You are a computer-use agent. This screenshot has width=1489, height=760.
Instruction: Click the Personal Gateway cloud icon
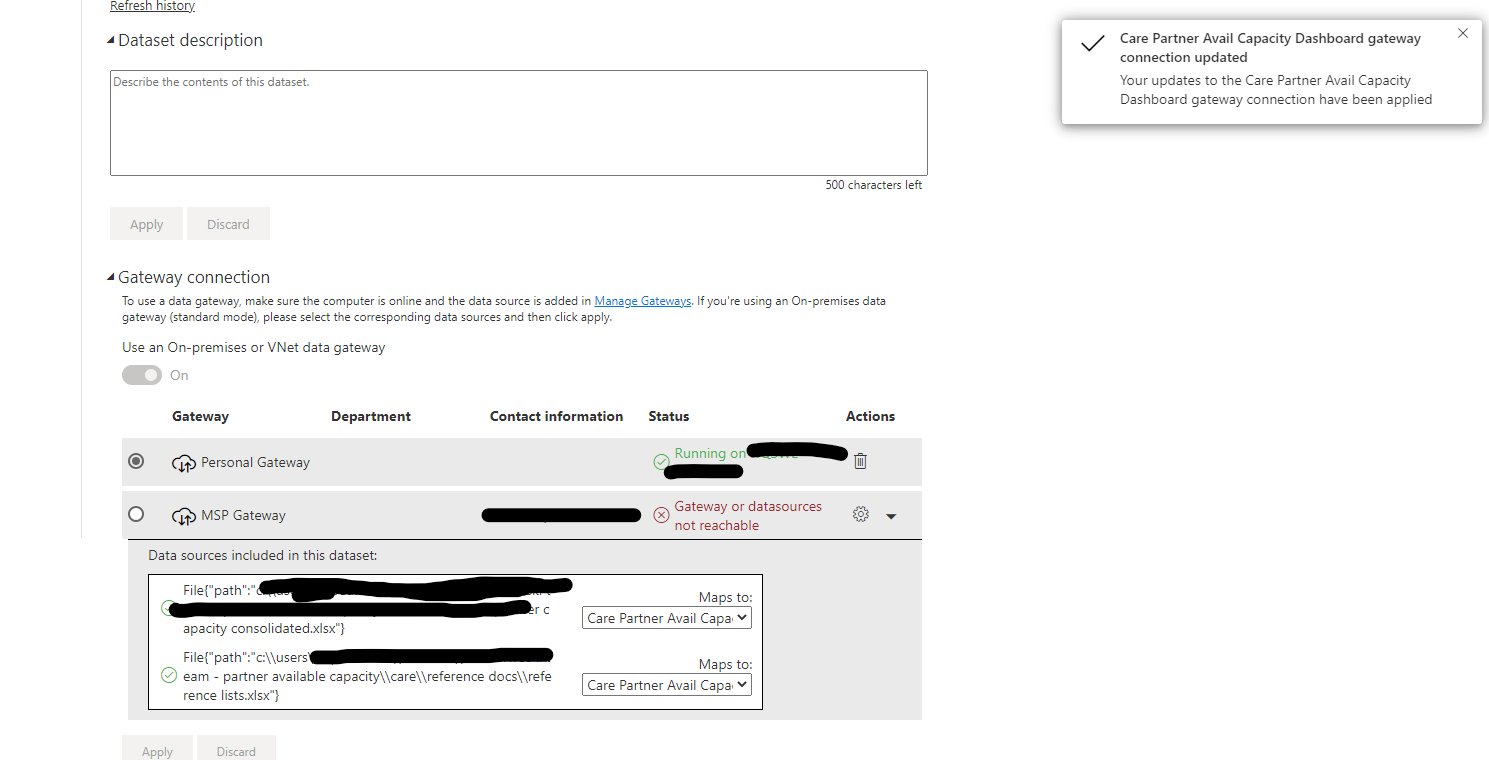(183, 462)
